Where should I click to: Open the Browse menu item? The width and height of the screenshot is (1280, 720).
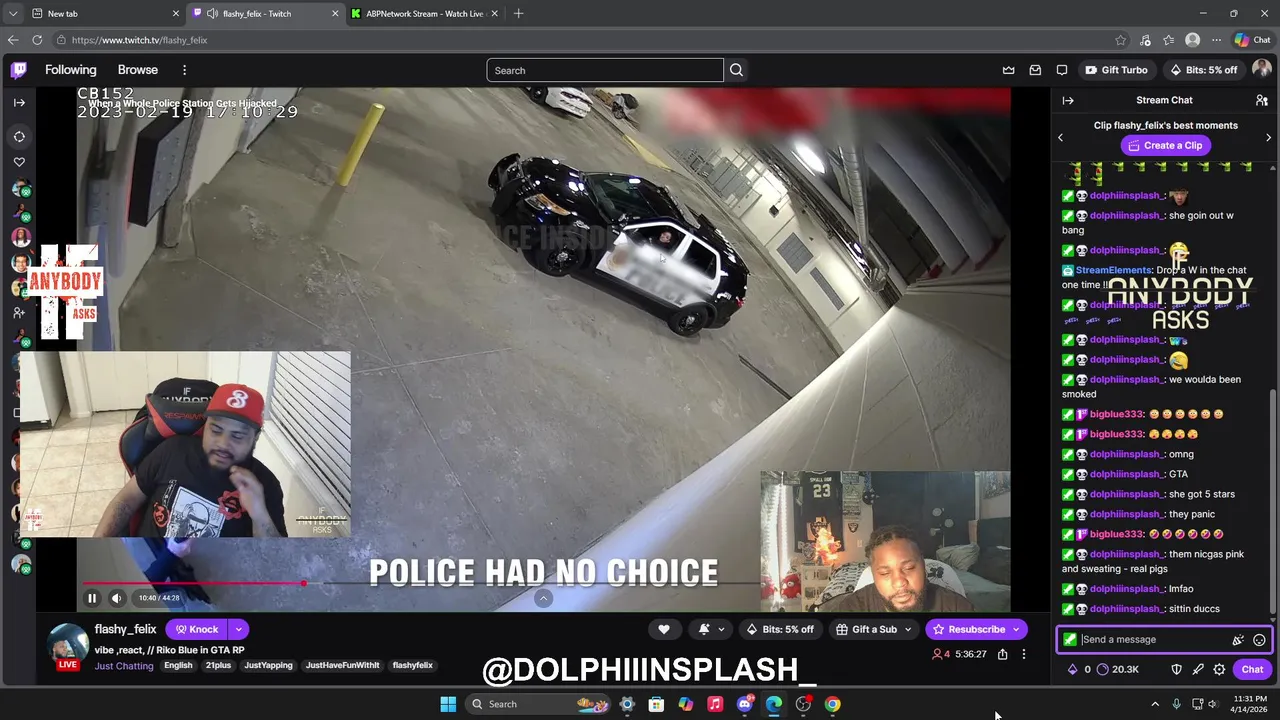click(138, 70)
